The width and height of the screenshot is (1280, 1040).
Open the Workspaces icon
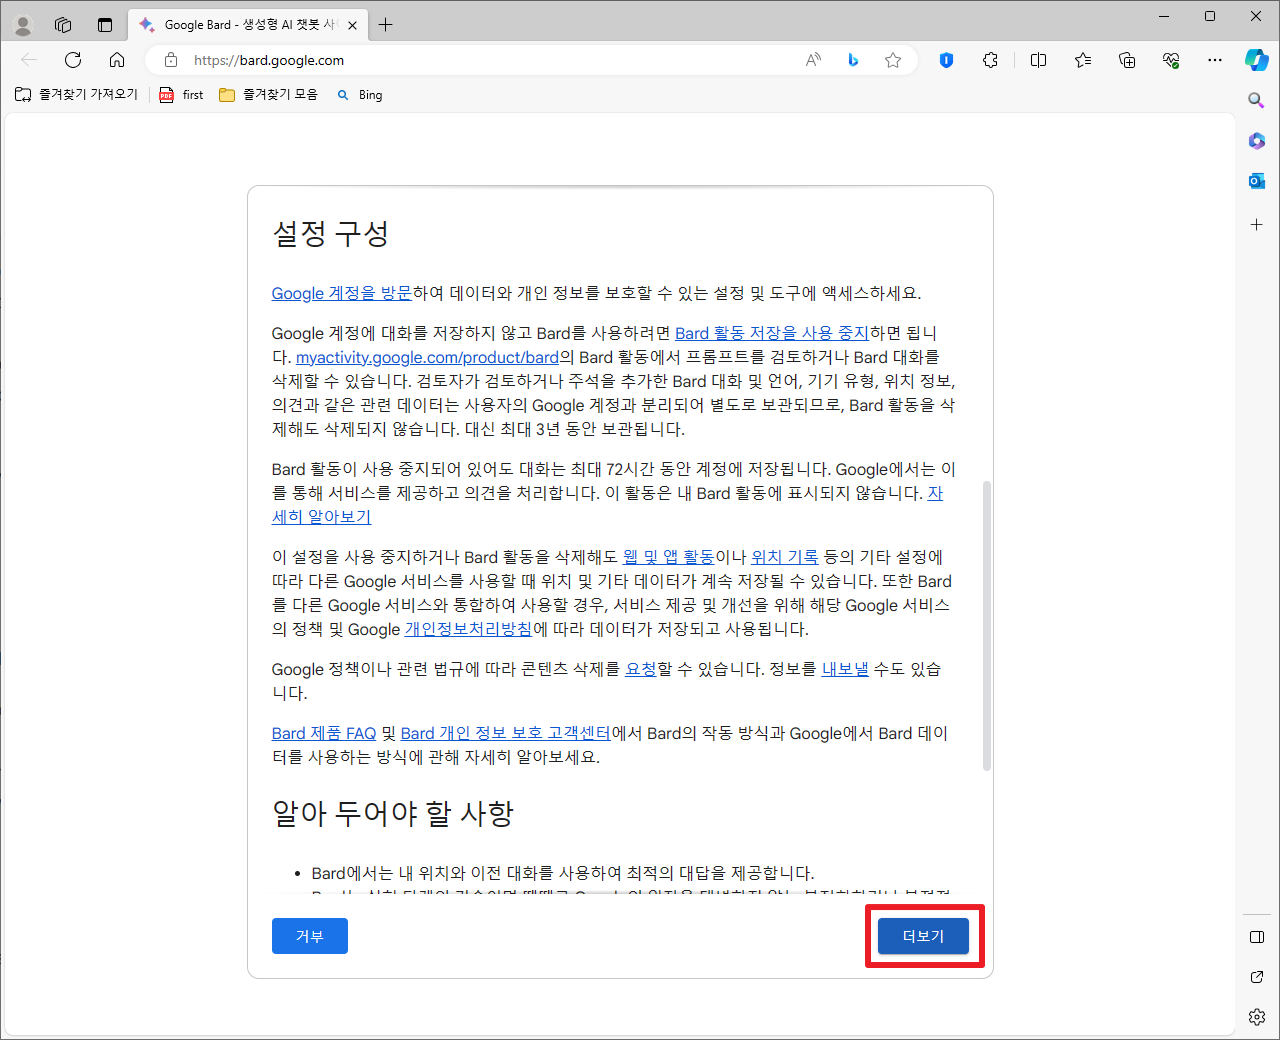[63, 25]
